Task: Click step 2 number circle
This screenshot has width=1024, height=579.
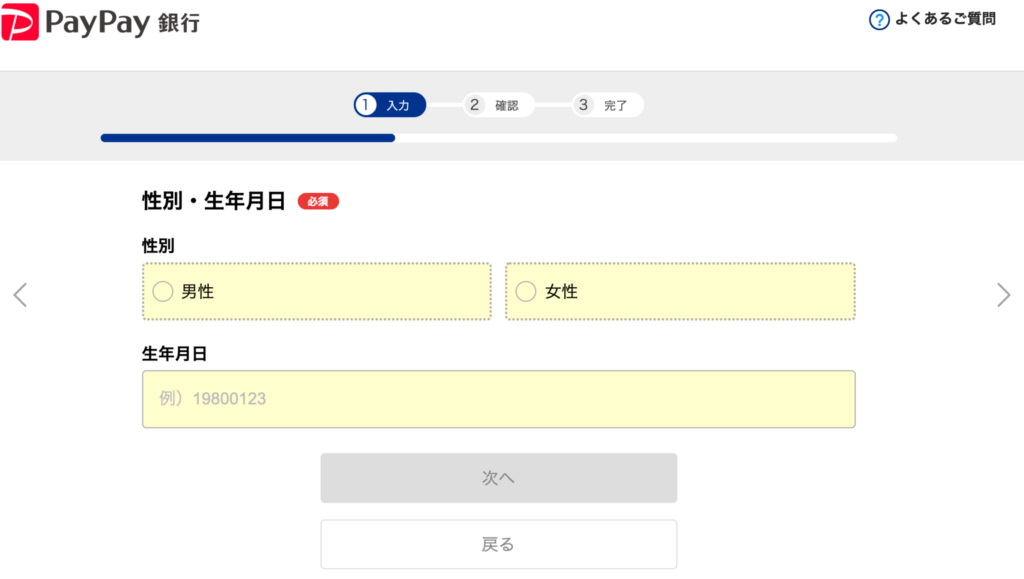Action: click(475, 105)
